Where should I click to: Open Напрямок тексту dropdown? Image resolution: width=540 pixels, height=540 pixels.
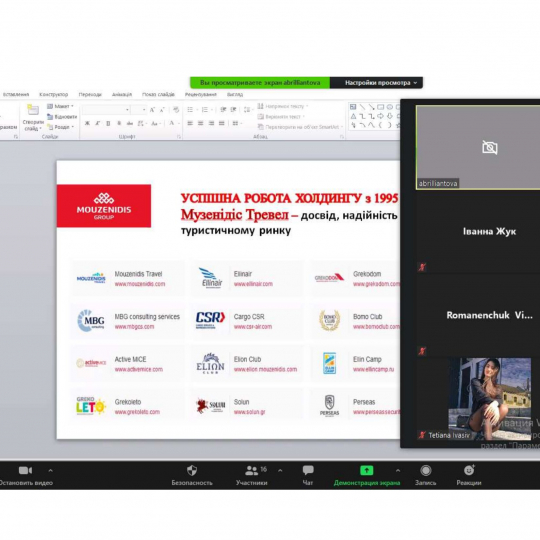tap(283, 106)
